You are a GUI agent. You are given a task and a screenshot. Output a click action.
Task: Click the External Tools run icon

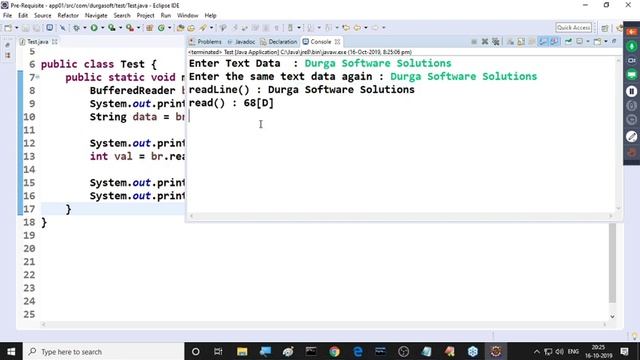click(130, 28)
